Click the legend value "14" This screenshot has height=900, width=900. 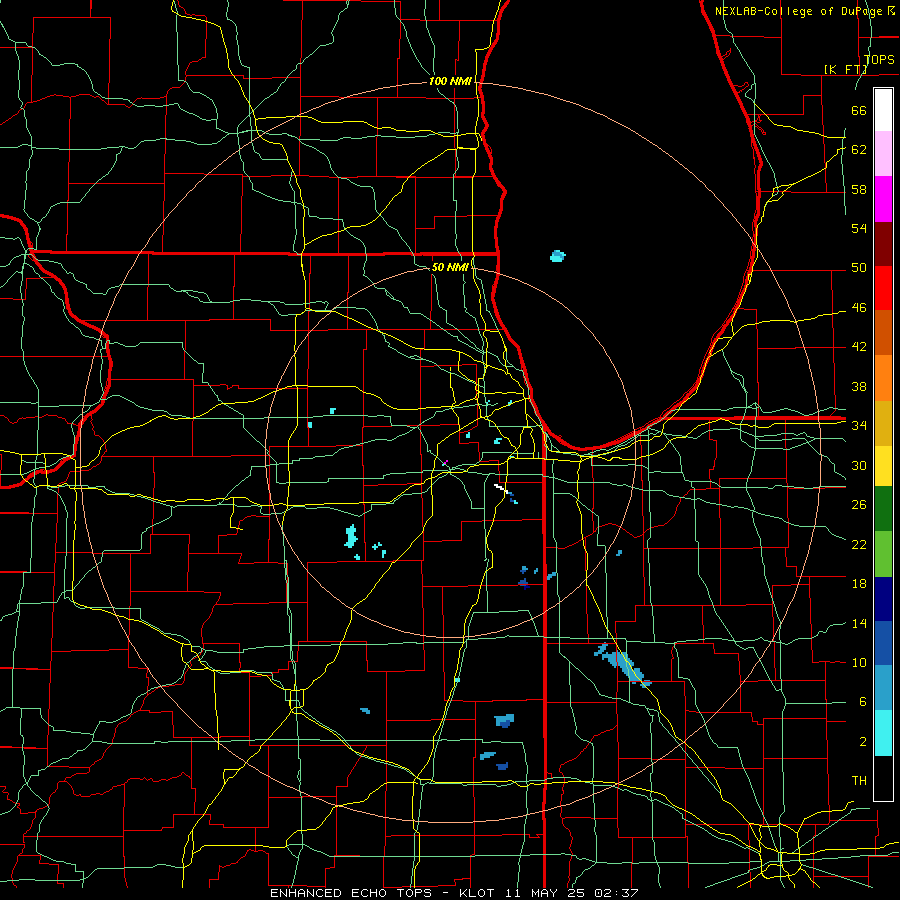(859, 623)
